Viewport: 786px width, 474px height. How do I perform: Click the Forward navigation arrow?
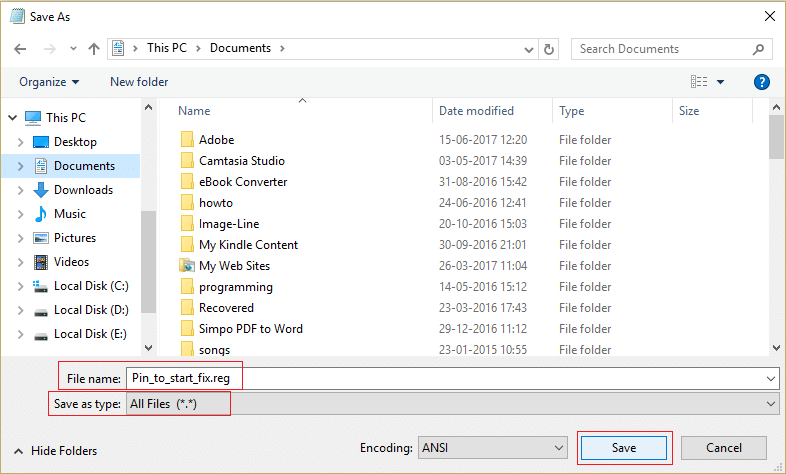[49, 49]
